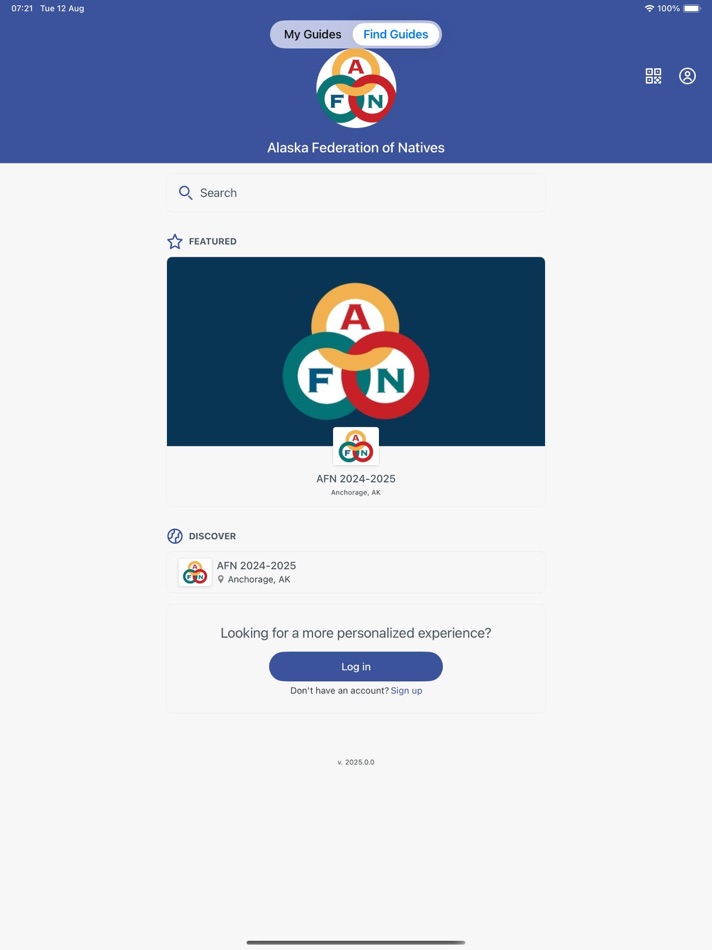Tap the battery indicator in the status bar
This screenshot has height=950, width=712.
pos(692,8)
